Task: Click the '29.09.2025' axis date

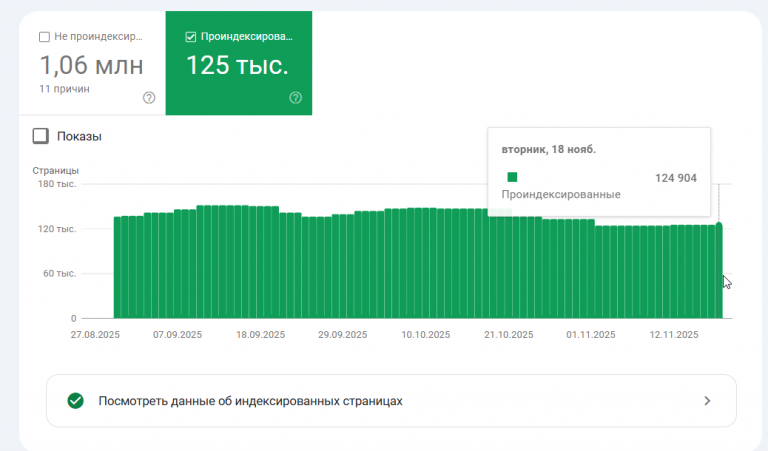Action: click(x=342, y=335)
